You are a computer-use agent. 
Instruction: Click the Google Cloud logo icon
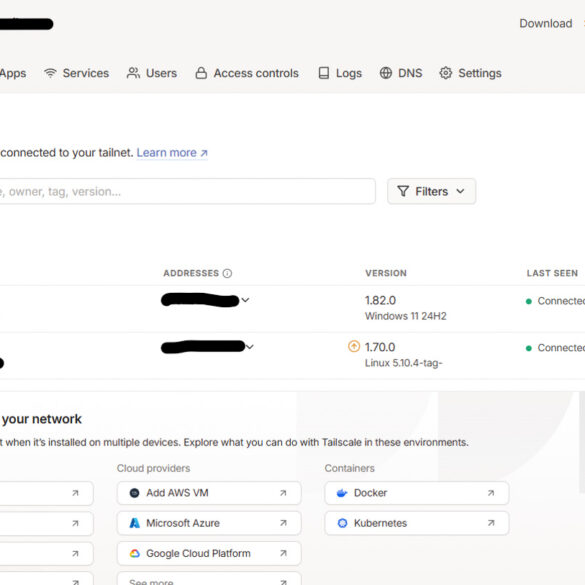click(134, 553)
